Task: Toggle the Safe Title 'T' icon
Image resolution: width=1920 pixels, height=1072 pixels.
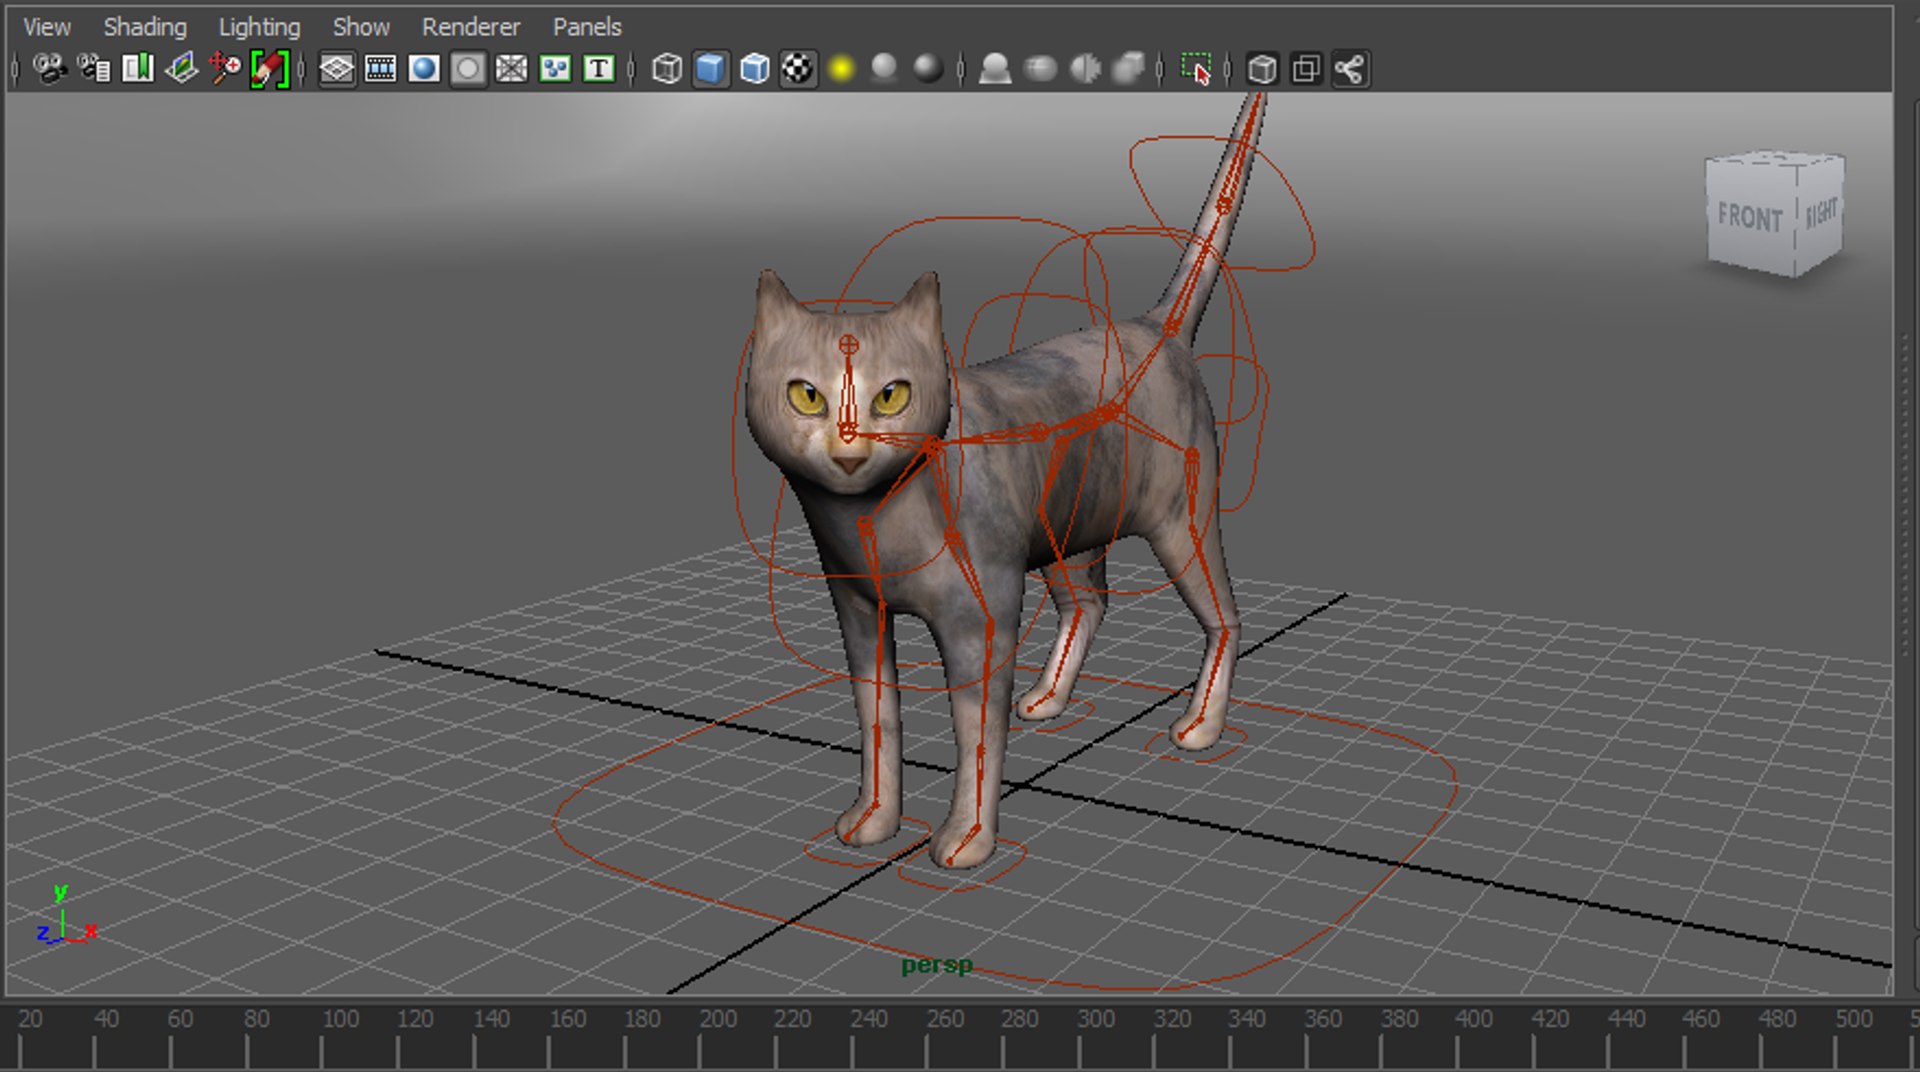Action: [x=598, y=69]
